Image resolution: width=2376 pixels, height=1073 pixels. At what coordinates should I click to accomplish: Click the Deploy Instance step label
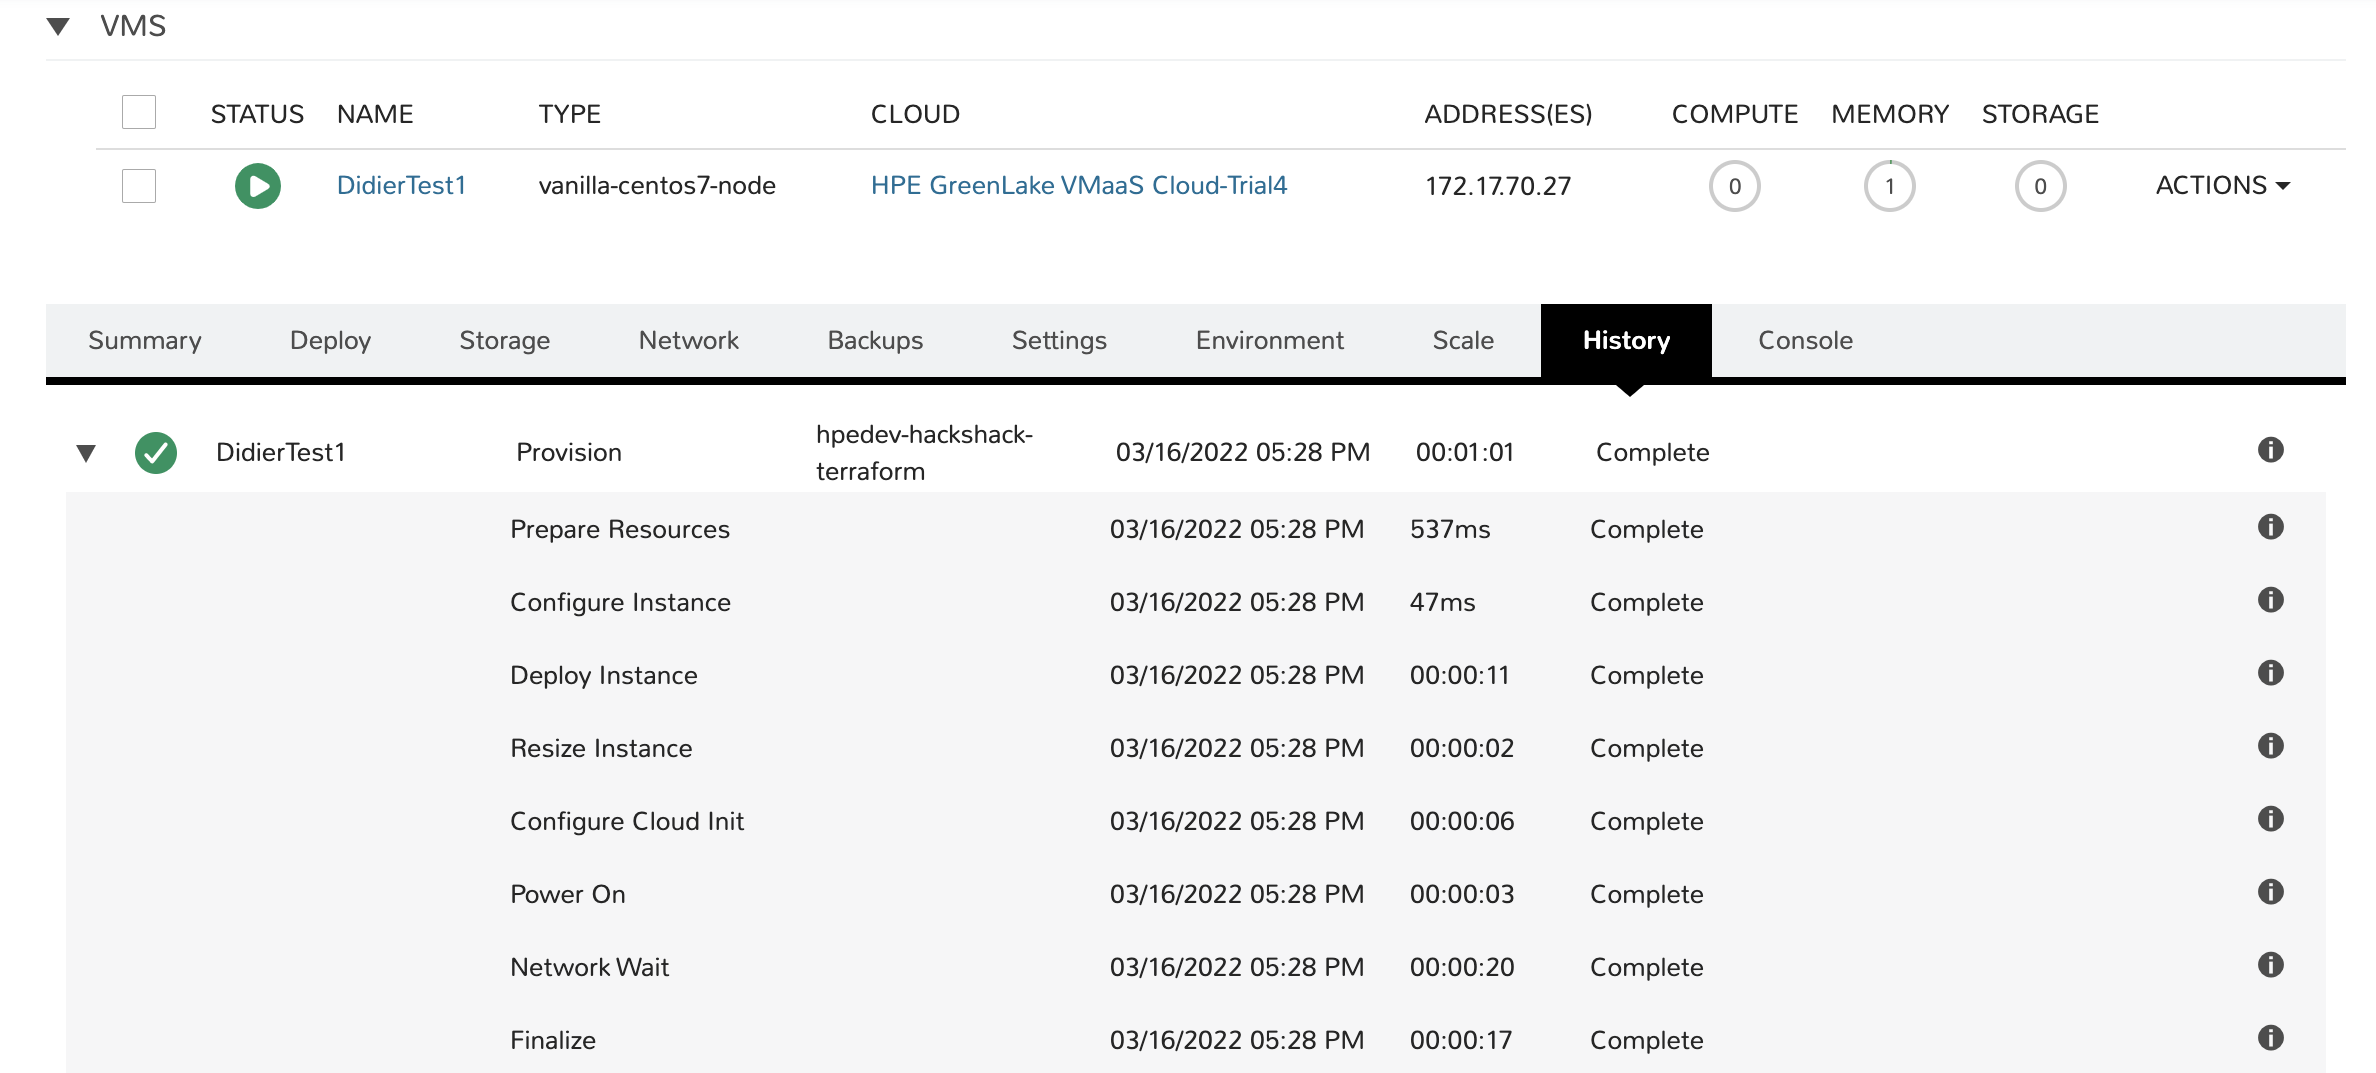pos(604,676)
